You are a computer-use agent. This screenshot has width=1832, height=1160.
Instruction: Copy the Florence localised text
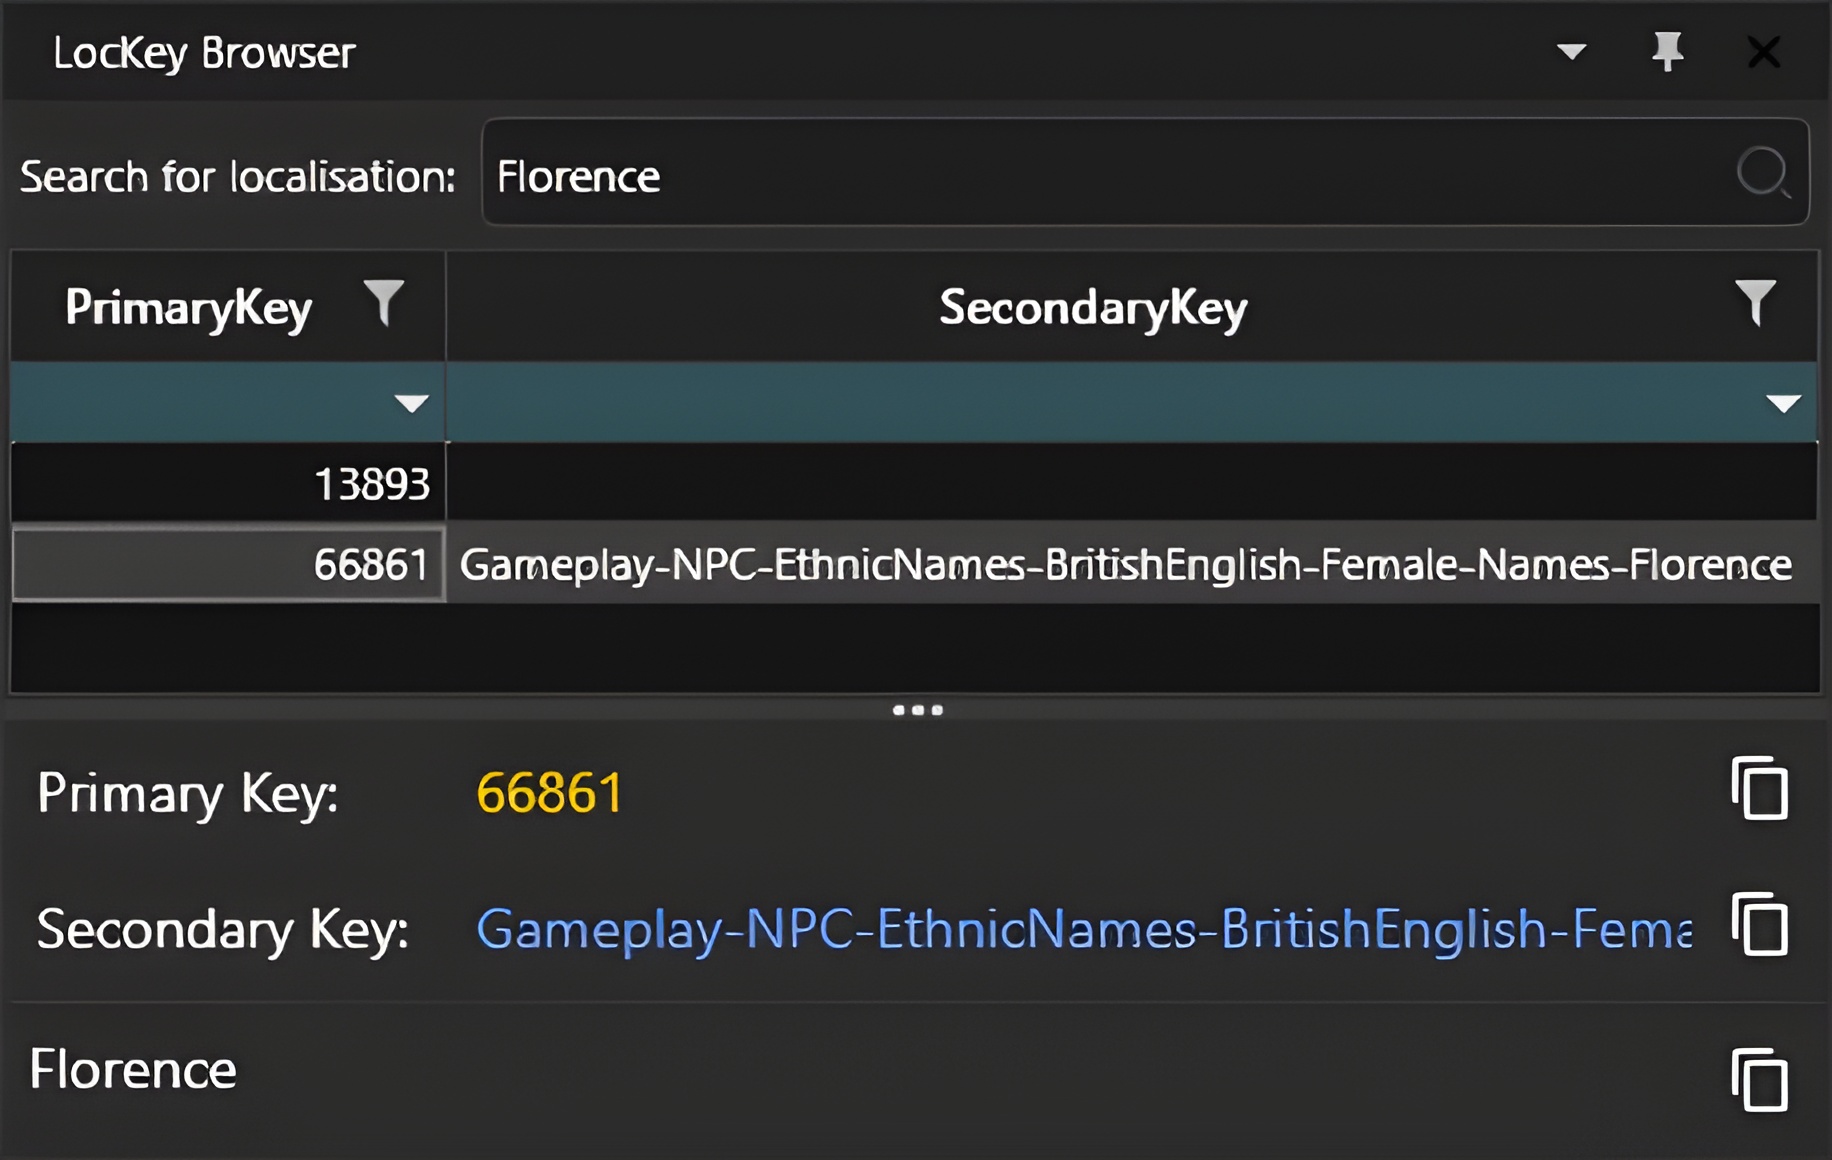click(x=1759, y=1080)
